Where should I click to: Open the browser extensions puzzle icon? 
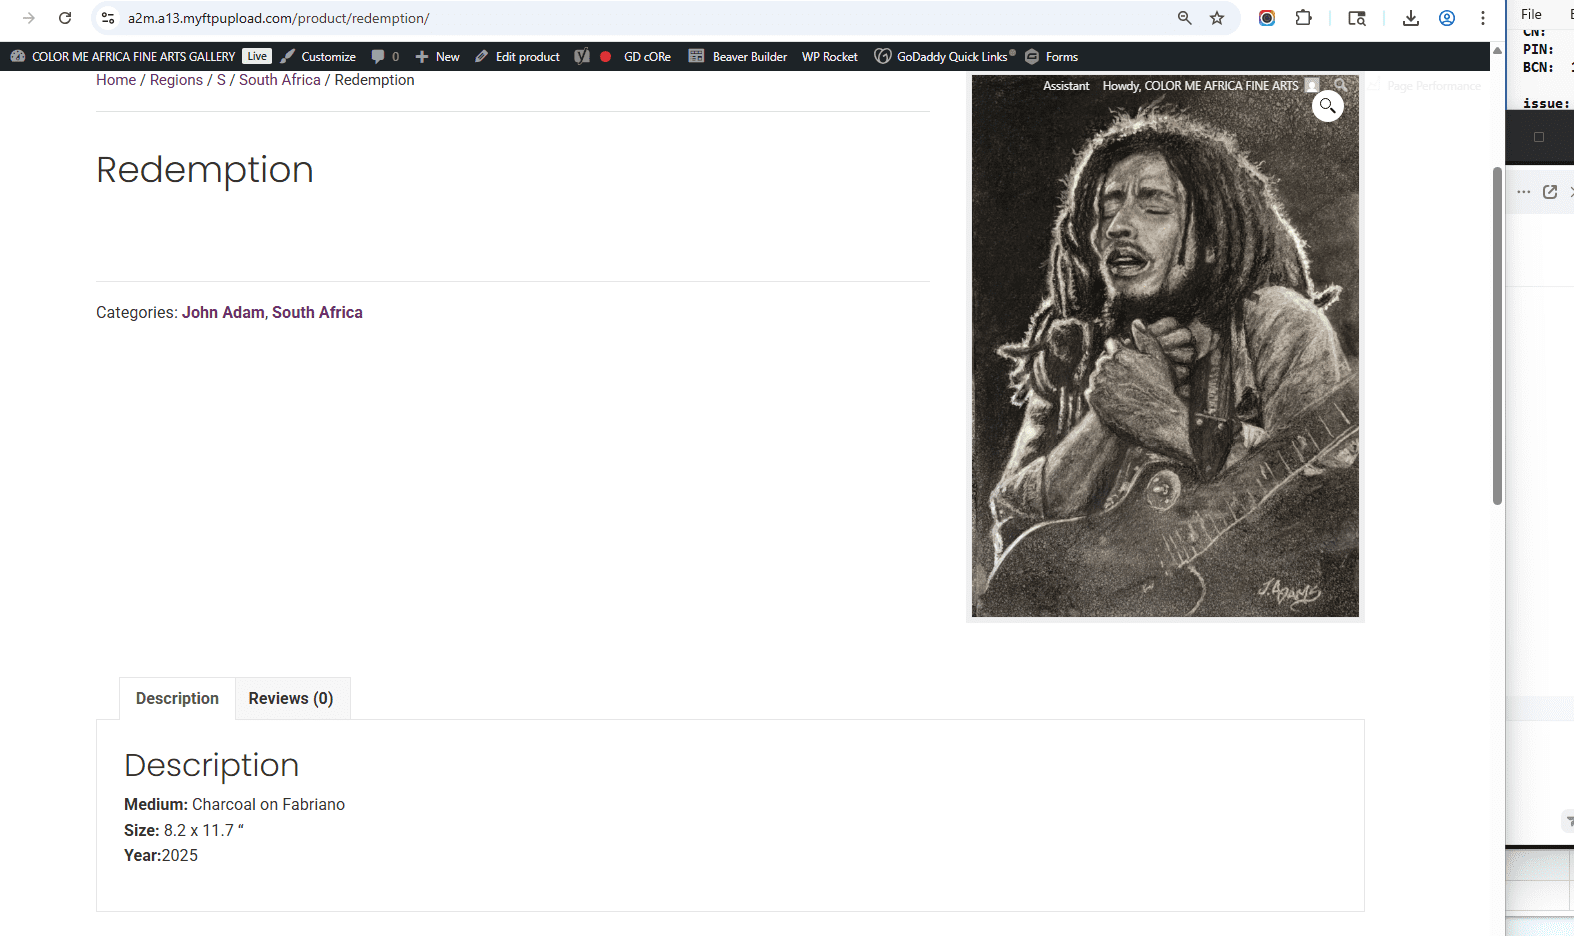1303,18
